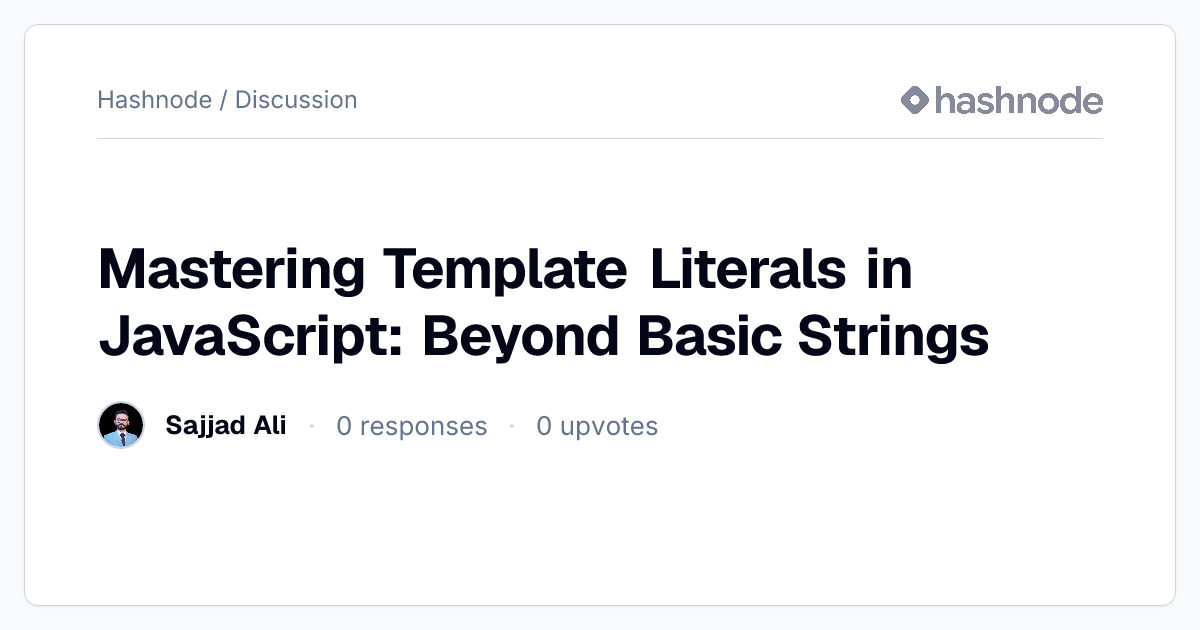The width and height of the screenshot is (1200, 630).
Task: Click the dot between responses and upvotes
Action: click(512, 427)
